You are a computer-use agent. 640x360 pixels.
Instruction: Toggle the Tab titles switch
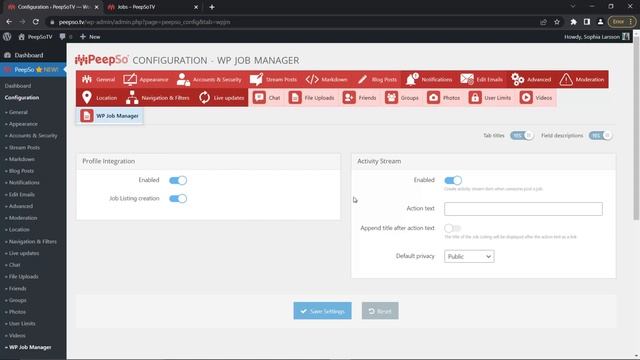pos(522,136)
